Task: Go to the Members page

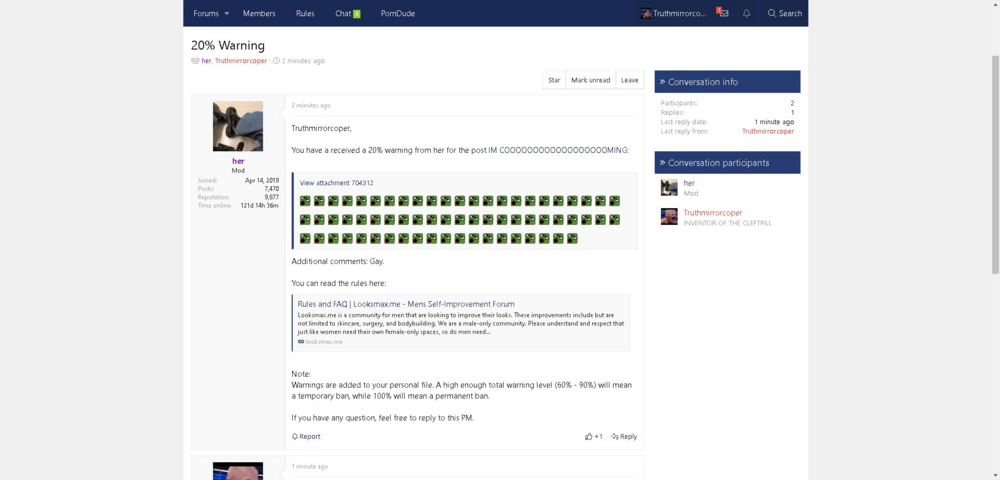Action: (x=259, y=13)
